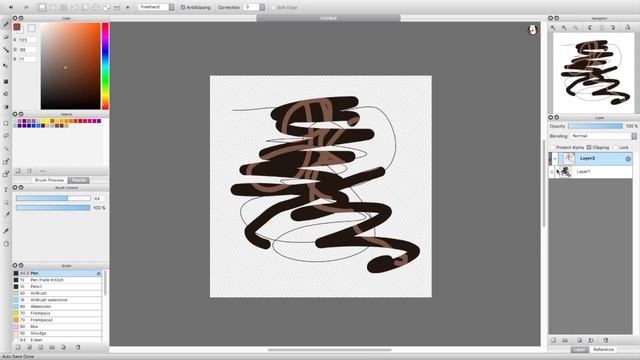
Task: Select the FireAlpaca2 brush
Action: pyautogui.click(x=57, y=320)
